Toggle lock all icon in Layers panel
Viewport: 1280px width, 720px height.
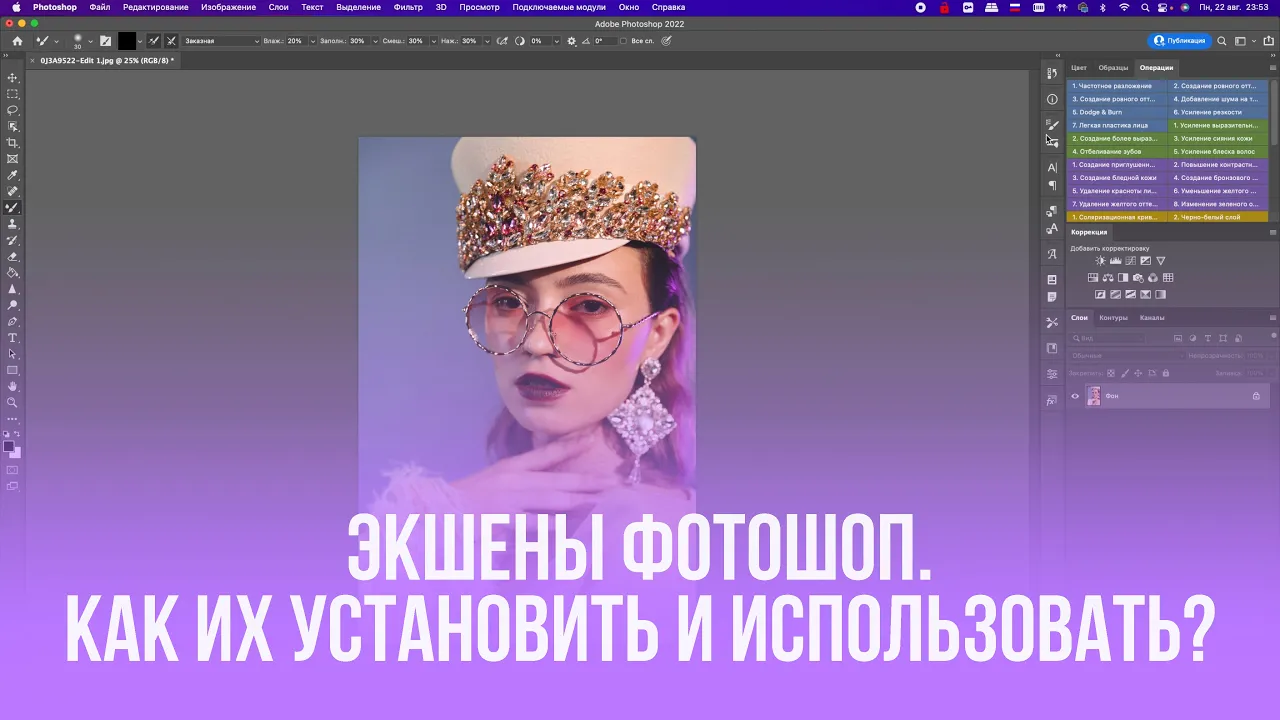[1166, 373]
